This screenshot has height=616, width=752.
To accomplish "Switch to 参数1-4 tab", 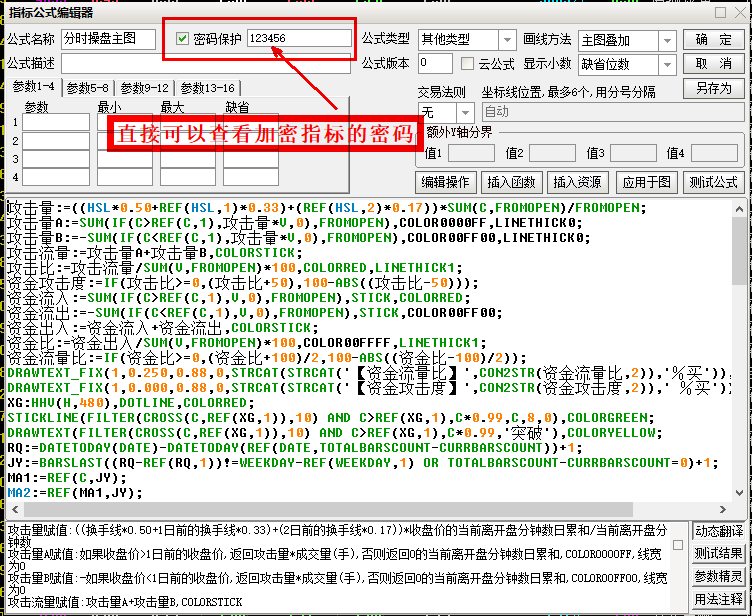I will 34,87.
